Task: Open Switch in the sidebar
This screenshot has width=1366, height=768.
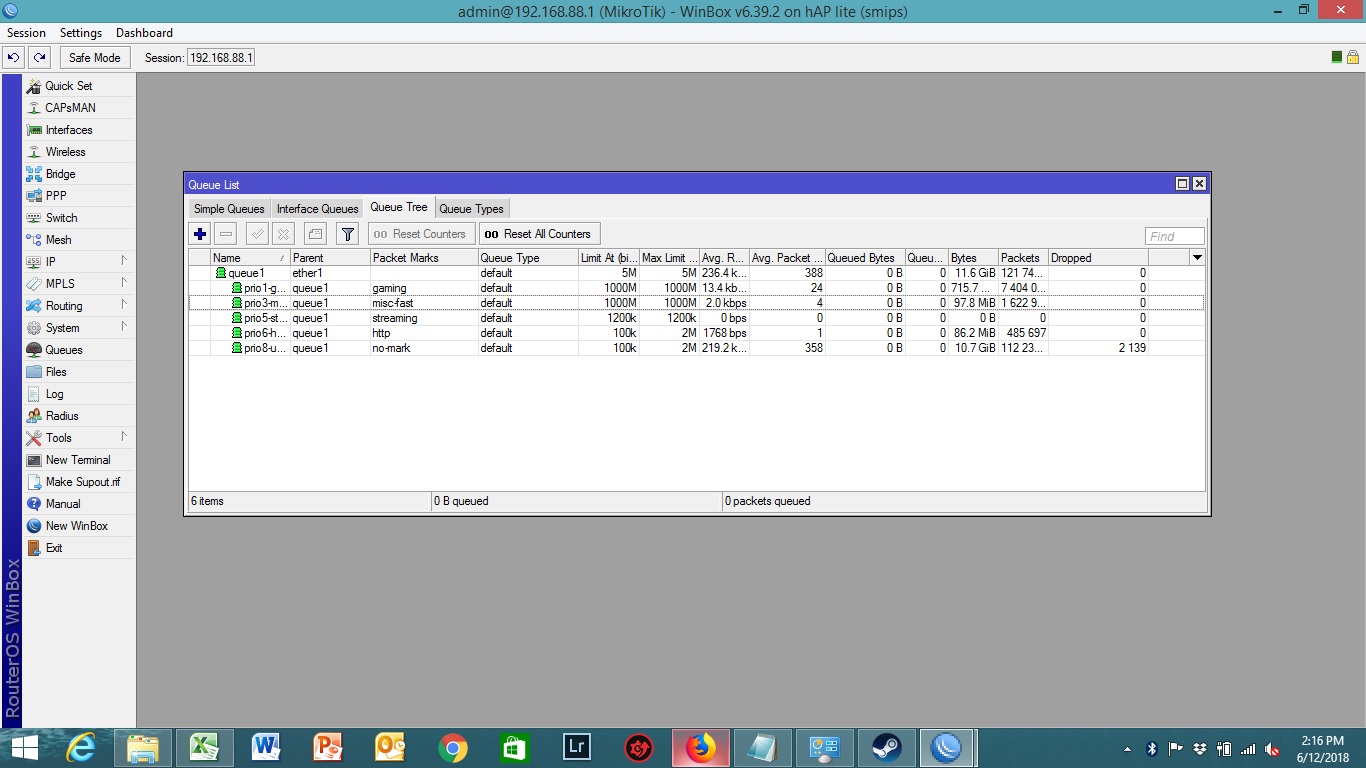Action: 79,218
